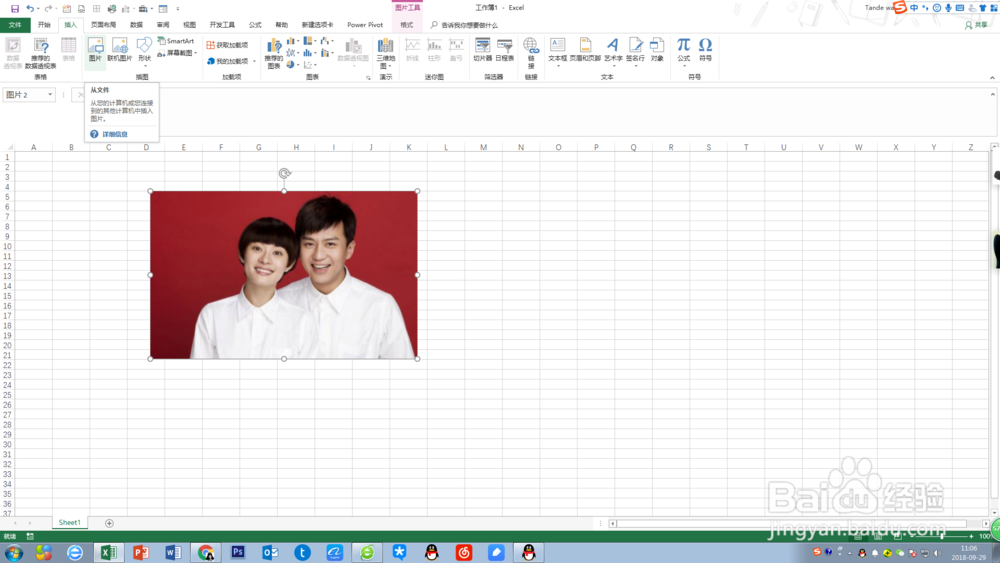Click 详细信息 link in the tooltip

(x=115, y=135)
